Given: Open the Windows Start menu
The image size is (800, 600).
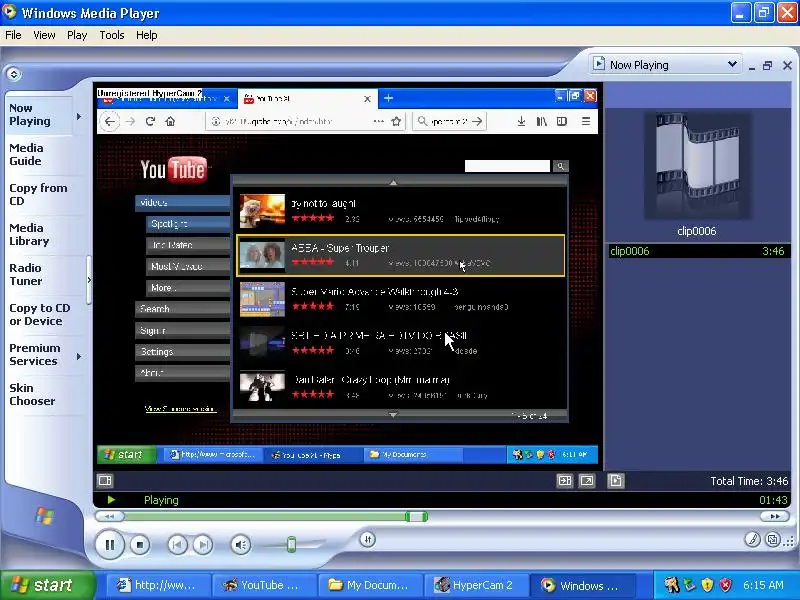Looking at the screenshot, I should pyautogui.click(x=47, y=585).
